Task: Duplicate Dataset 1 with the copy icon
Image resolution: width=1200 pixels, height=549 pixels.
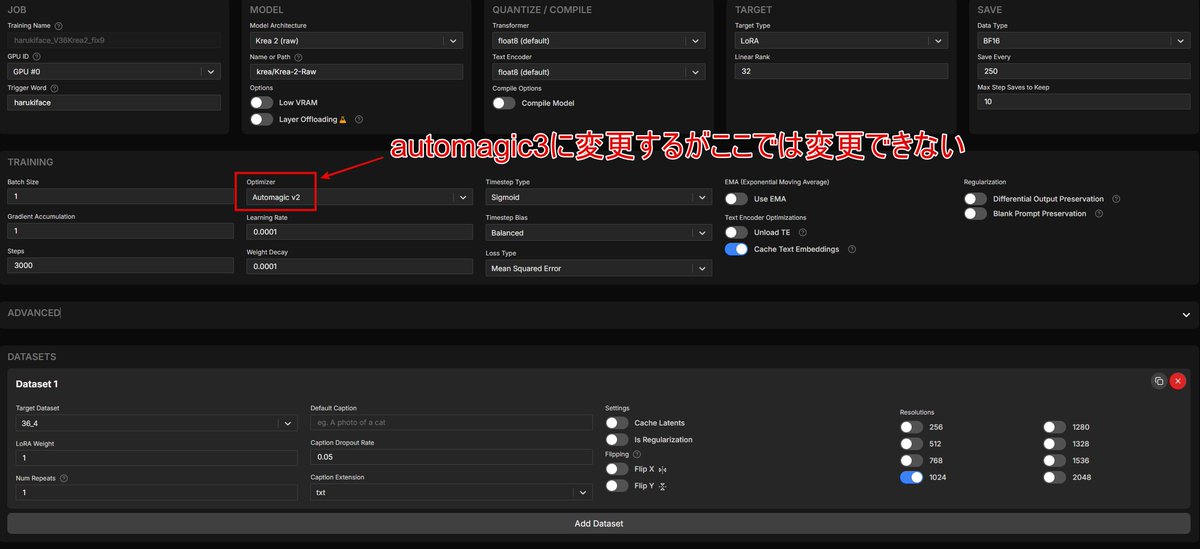Action: pyautogui.click(x=1159, y=381)
